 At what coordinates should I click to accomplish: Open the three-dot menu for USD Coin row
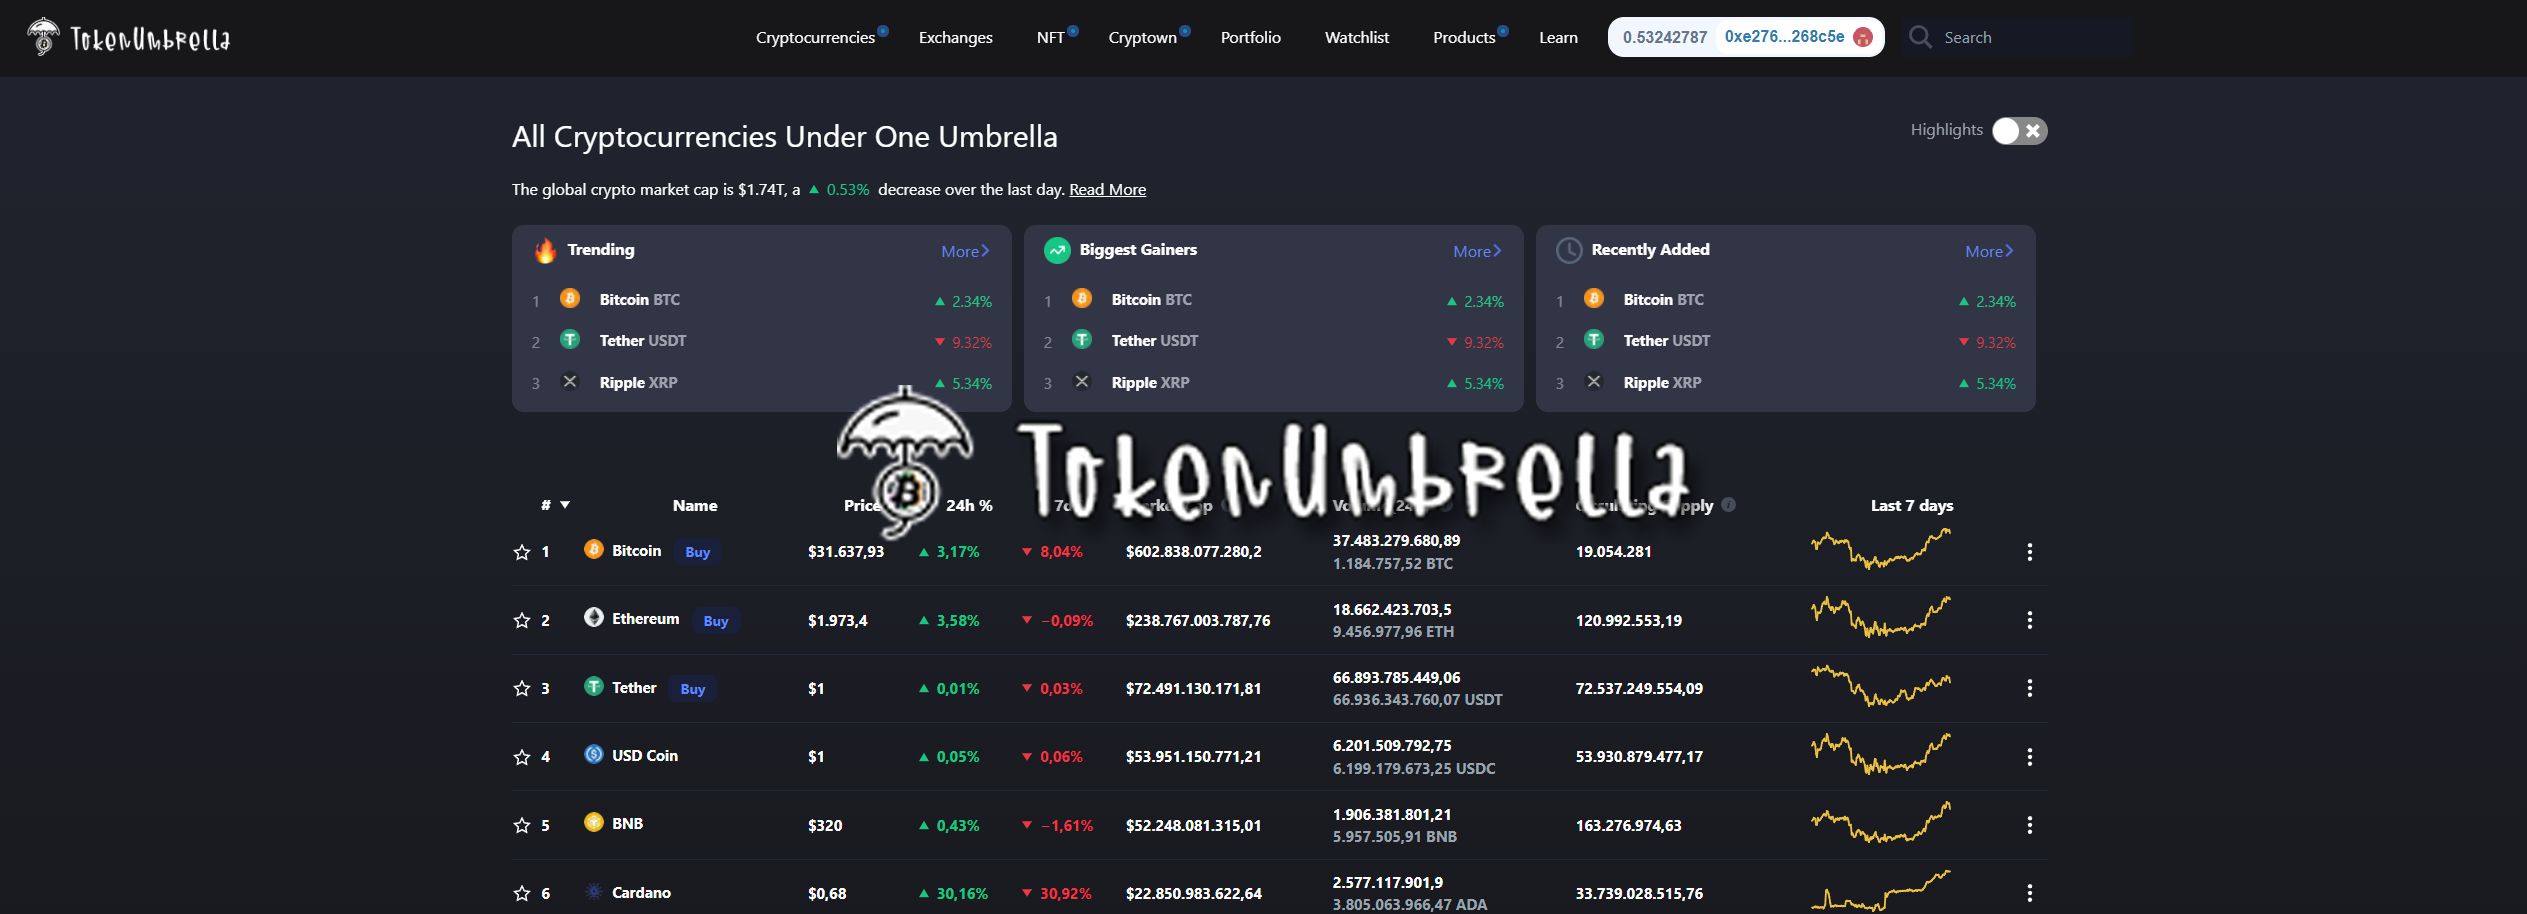click(2030, 757)
